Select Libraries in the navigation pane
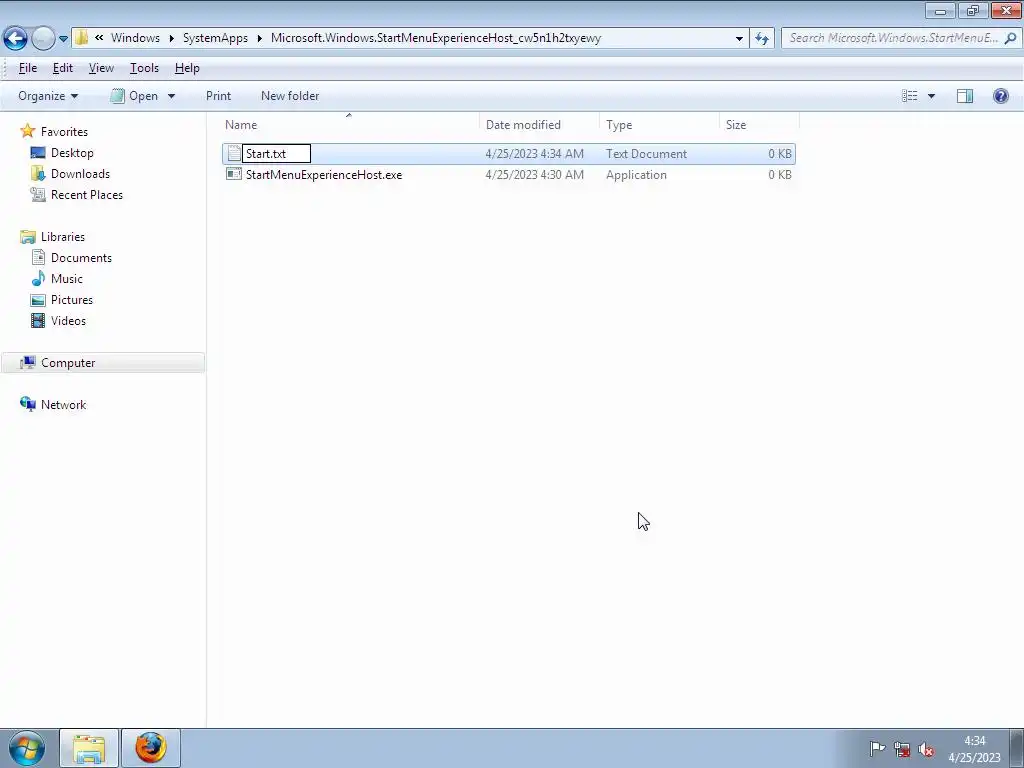Image resolution: width=1024 pixels, height=768 pixels. pos(63,237)
